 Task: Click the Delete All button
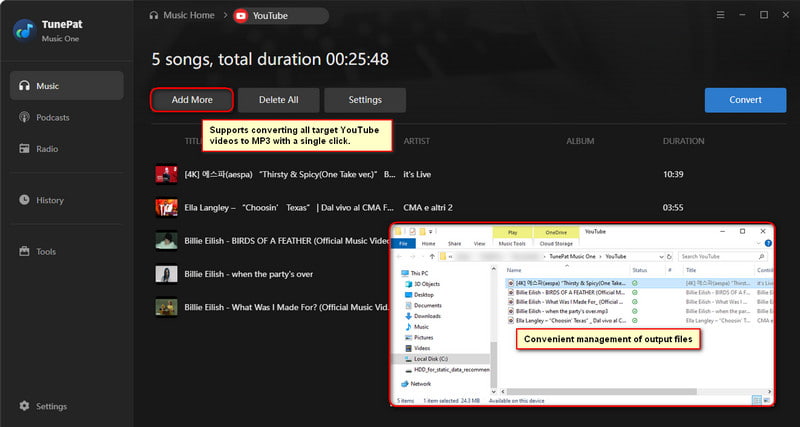(x=279, y=100)
